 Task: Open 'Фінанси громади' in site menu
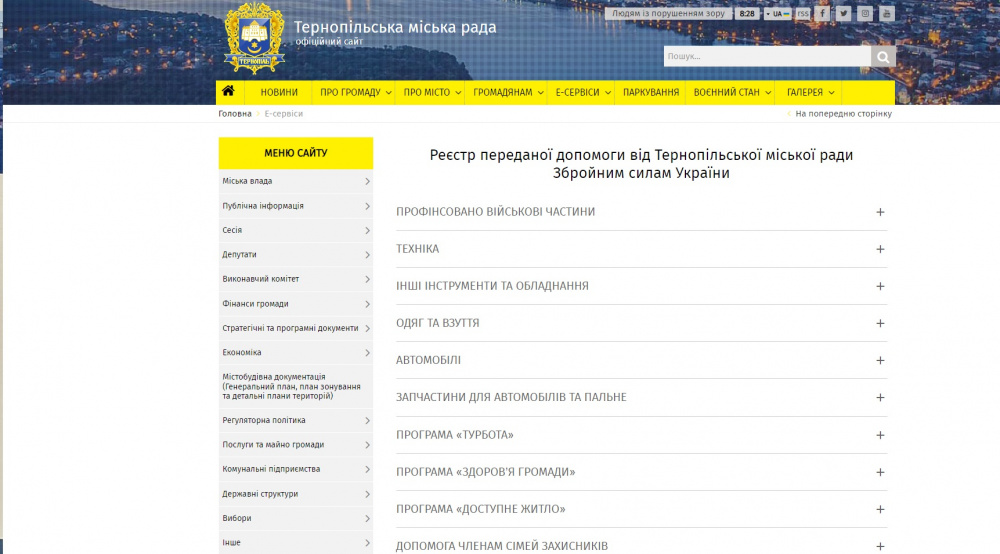(x=296, y=304)
